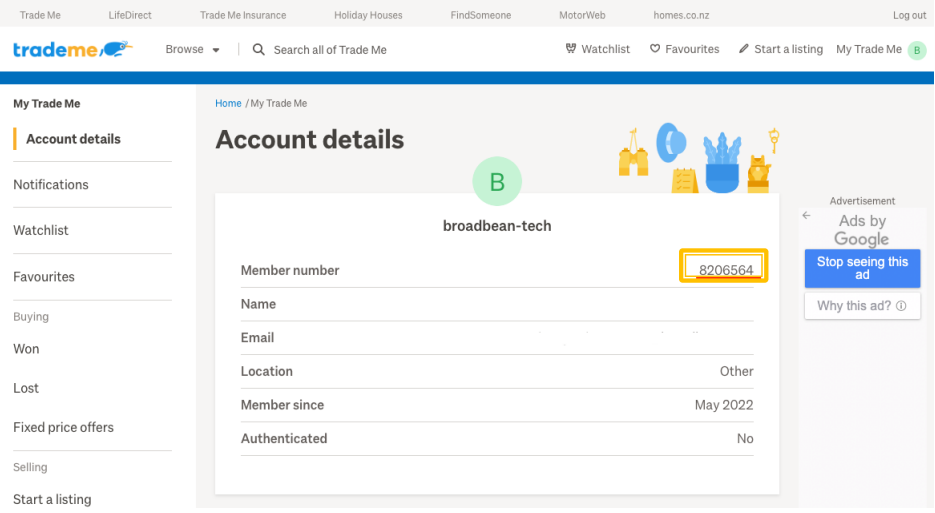Click the green B avatar in header
Image resolution: width=935 pixels, height=513 pixels.
[917, 50]
